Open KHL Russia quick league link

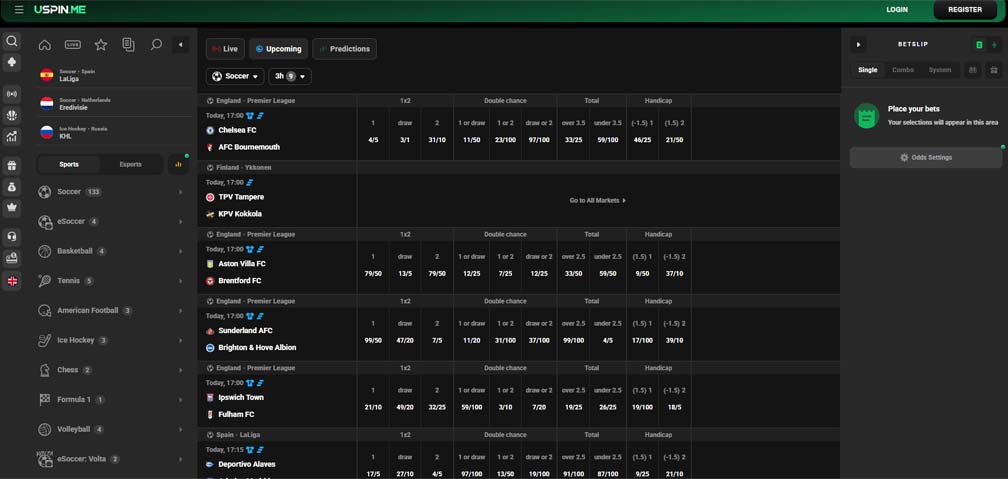click(x=114, y=132)
